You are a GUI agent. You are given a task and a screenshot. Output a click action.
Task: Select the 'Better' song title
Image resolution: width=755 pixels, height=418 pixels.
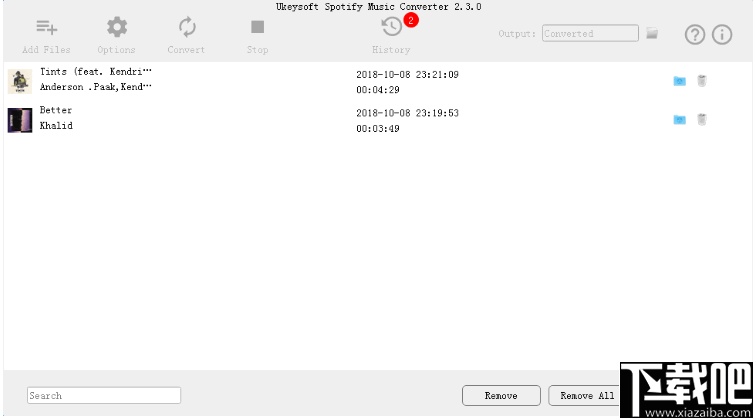56,110
